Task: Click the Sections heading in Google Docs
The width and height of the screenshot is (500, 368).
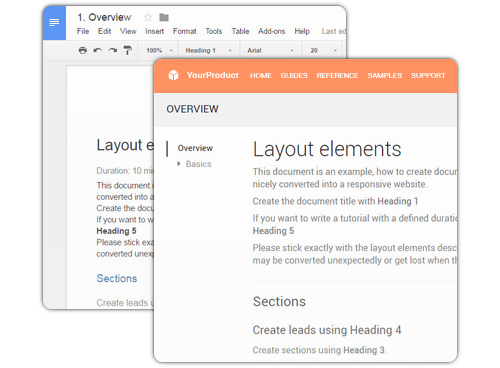Action: (117, 278)
